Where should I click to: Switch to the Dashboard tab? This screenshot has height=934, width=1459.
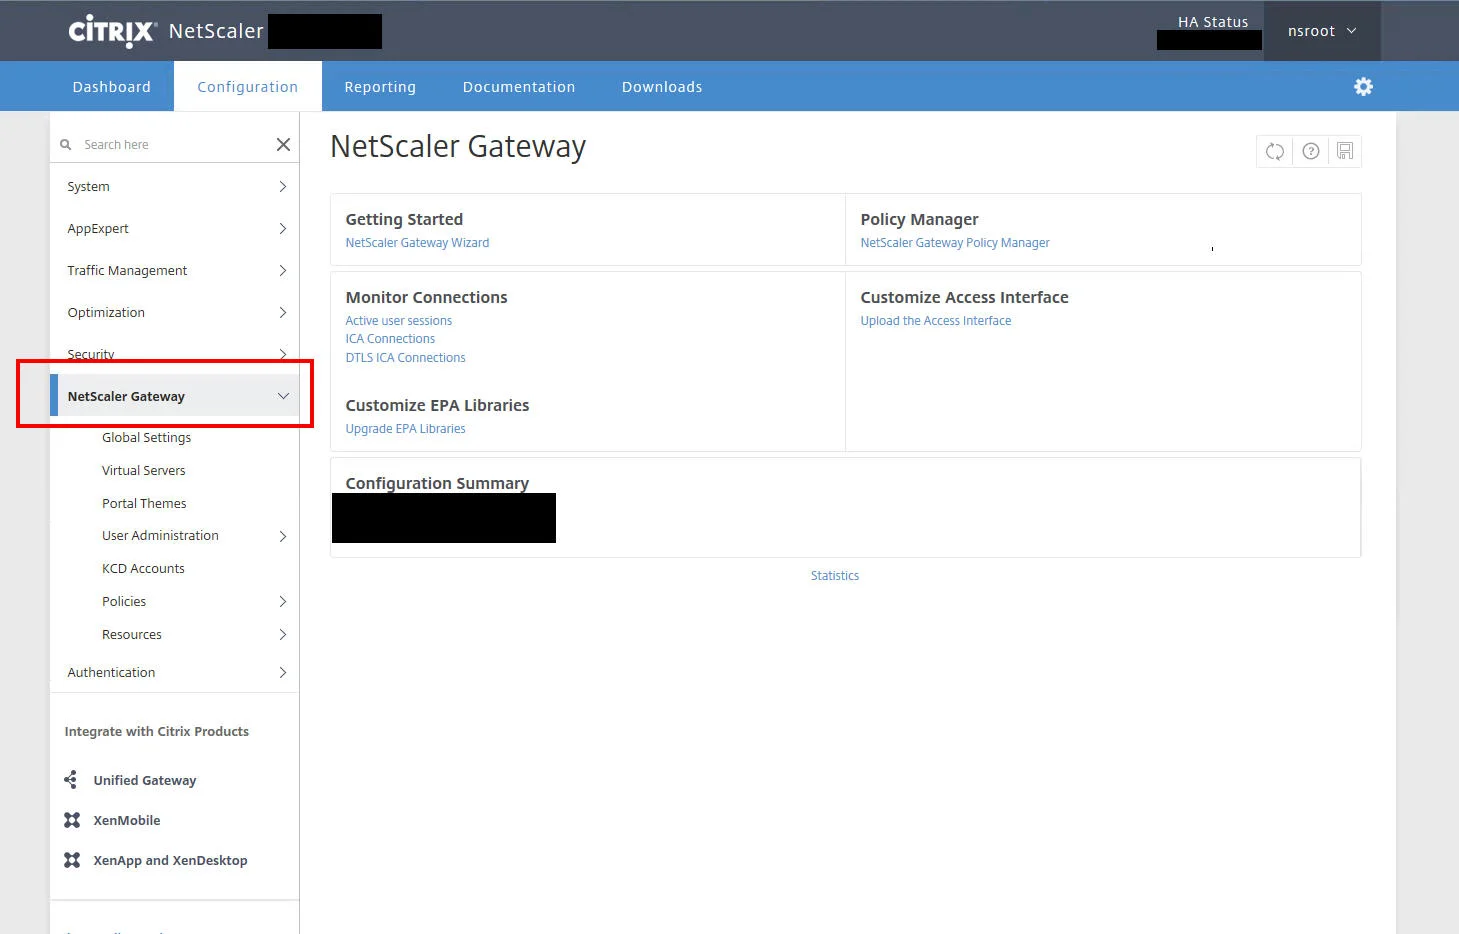coord(112,87)
